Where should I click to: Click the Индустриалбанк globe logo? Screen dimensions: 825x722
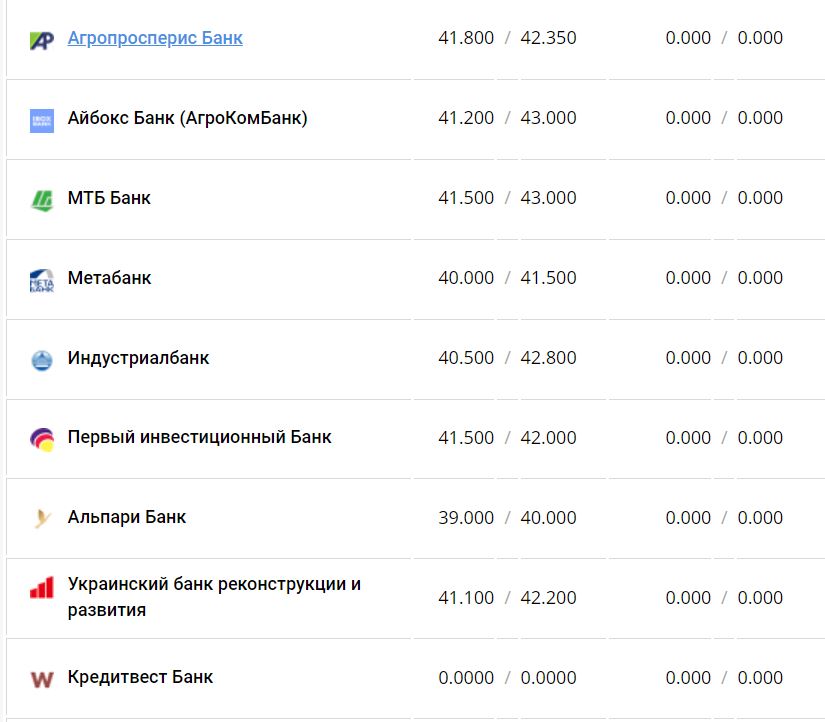tap(40, 357)
